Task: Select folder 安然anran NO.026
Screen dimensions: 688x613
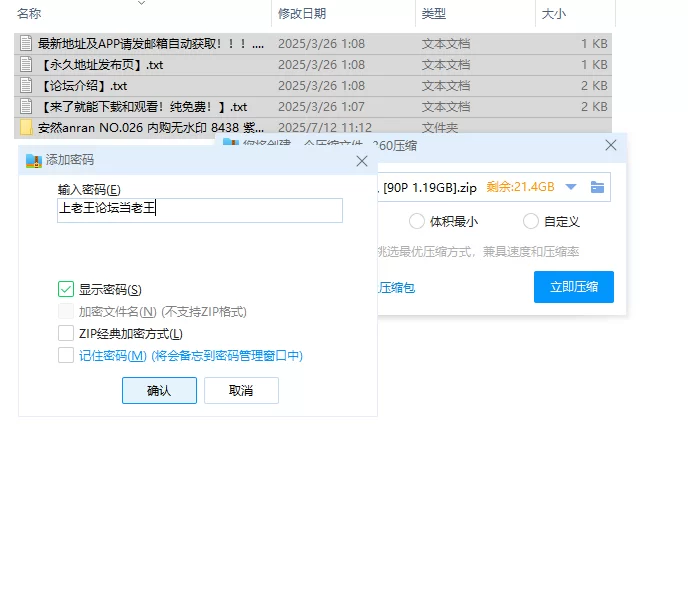Action: 313,128
